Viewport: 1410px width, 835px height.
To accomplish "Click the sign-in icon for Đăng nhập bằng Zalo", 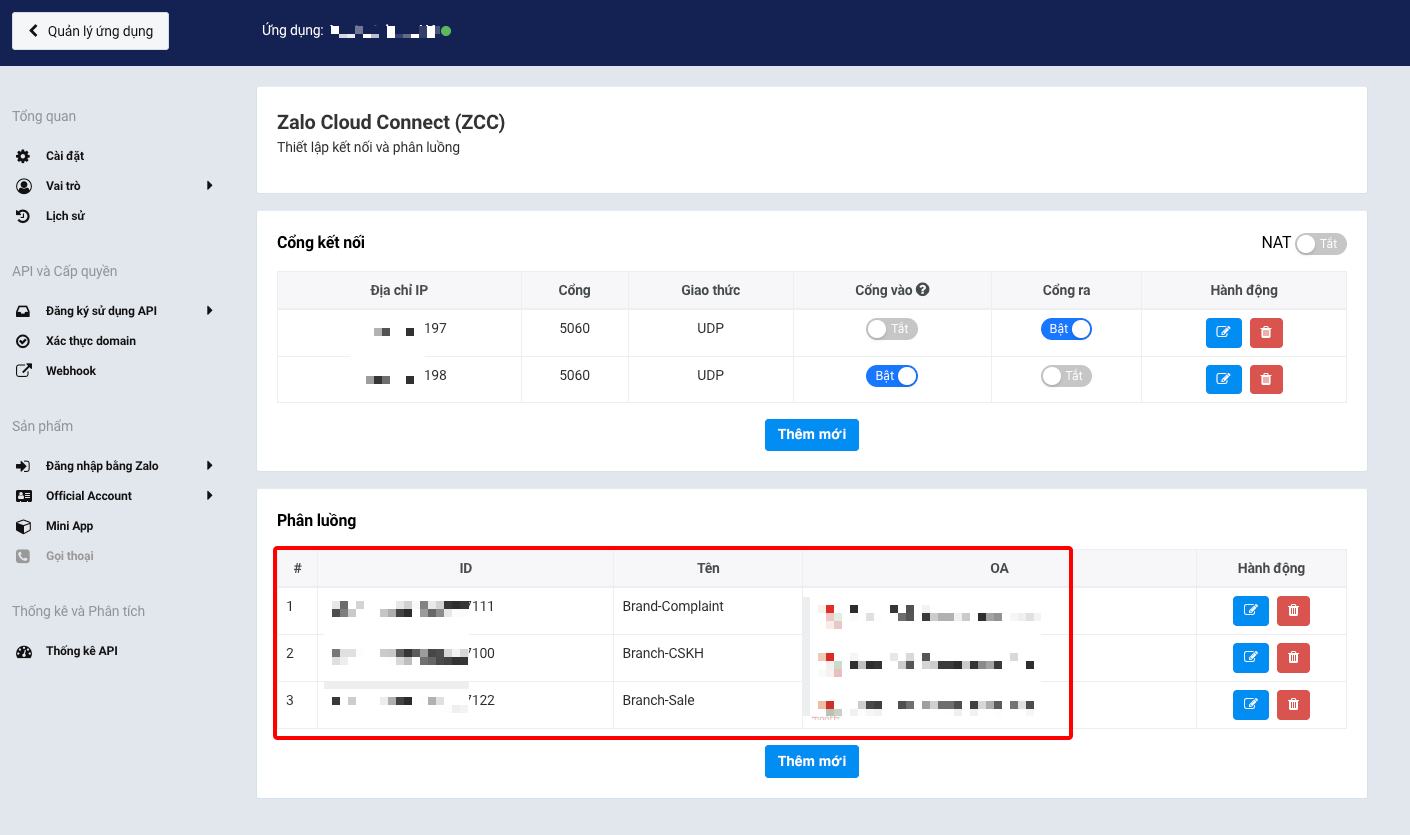I will coord(24,466).
